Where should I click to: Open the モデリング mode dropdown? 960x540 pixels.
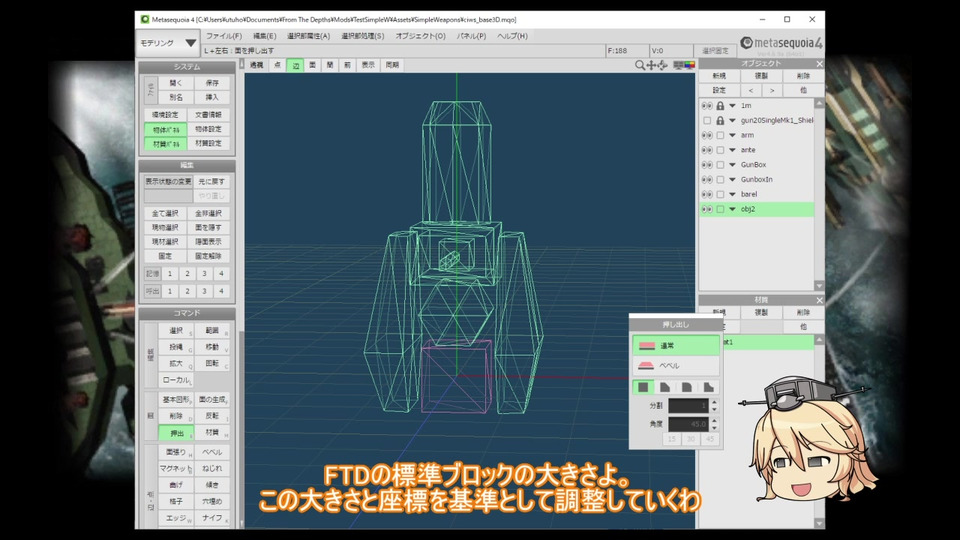168,44
